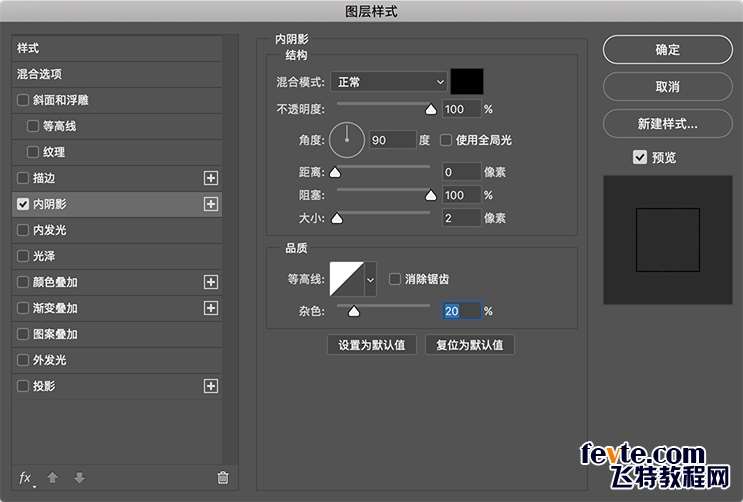
Task: Click the 不透明度 slider handle
Action: coord(431,110)
